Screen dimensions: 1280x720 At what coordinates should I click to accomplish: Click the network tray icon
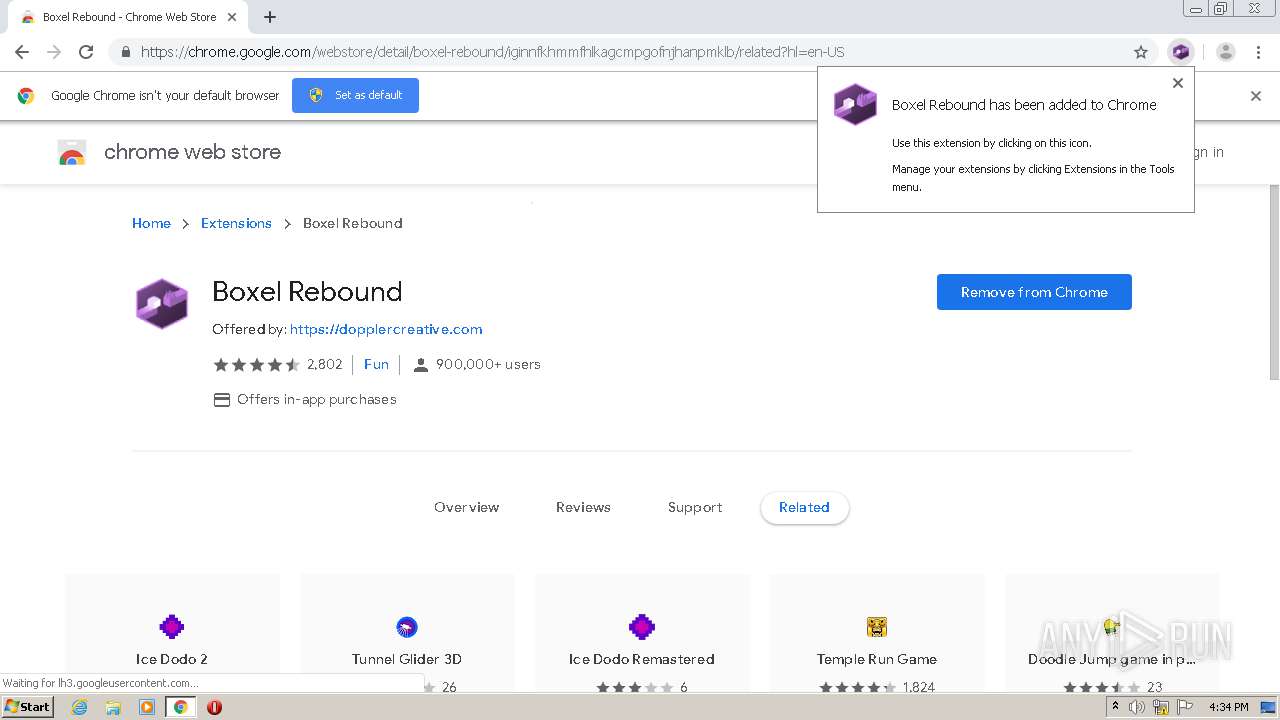tap(1161, 707)
